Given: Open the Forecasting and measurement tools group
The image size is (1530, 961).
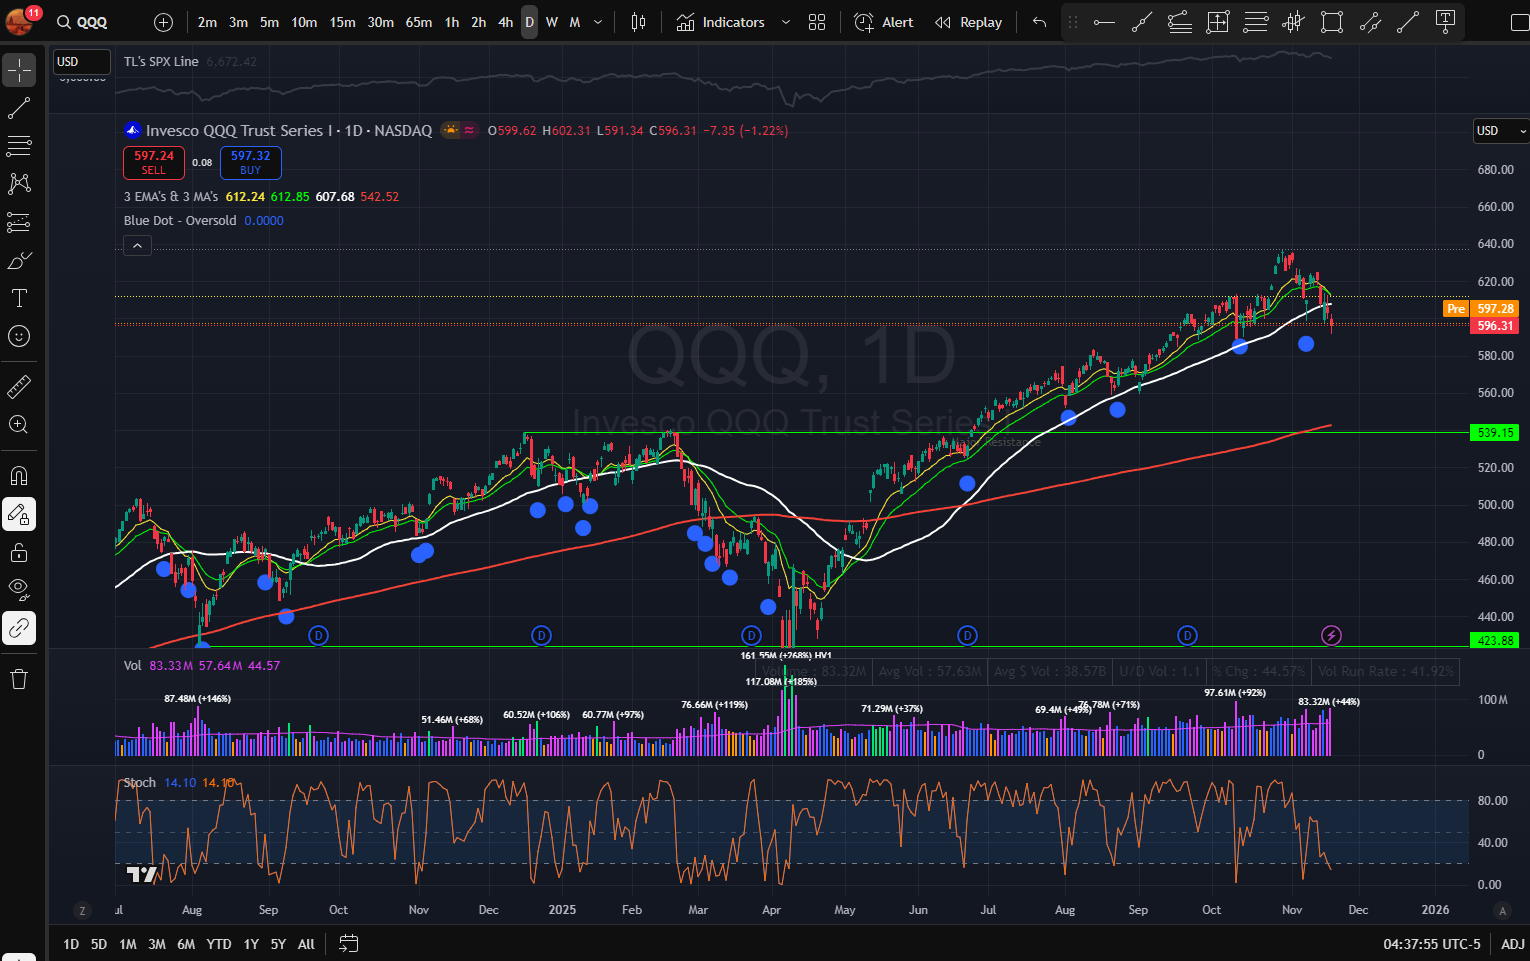Looking at the screenshot, I should [19, 222].
